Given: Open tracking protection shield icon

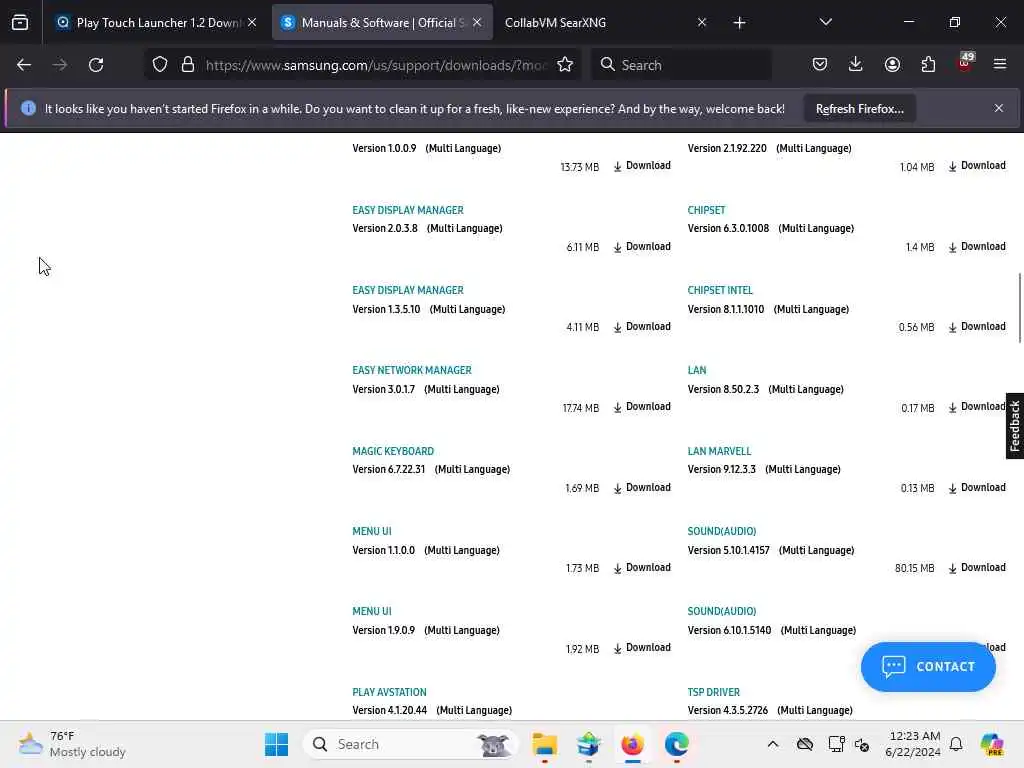Looking at the screenshot, I should click(160, 65).
